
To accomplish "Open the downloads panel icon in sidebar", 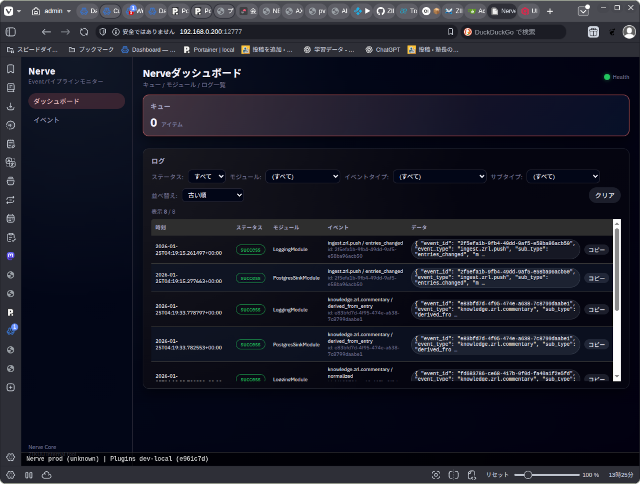I will 10,105.
